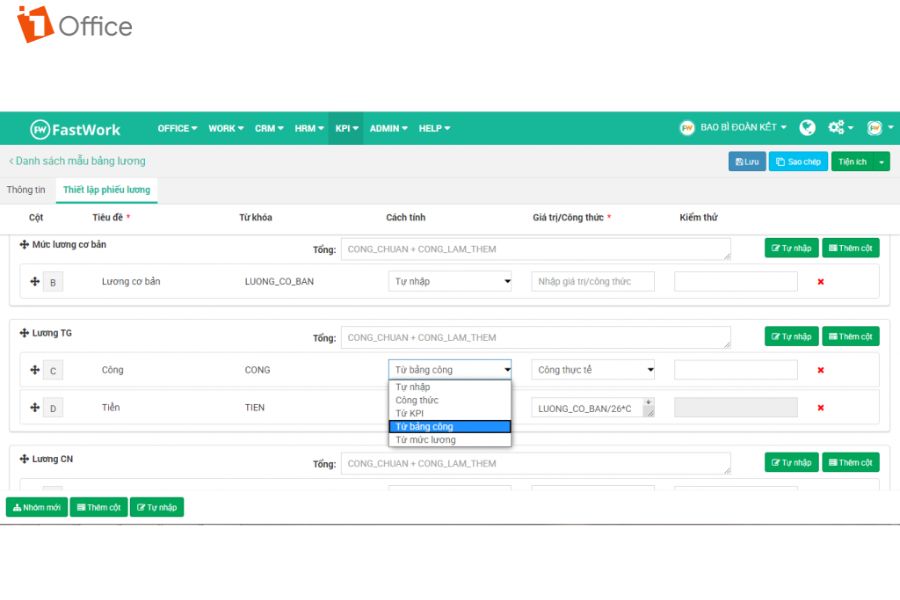
Task: Delete the Lương cơ bản row
Action: coord(821,282)
